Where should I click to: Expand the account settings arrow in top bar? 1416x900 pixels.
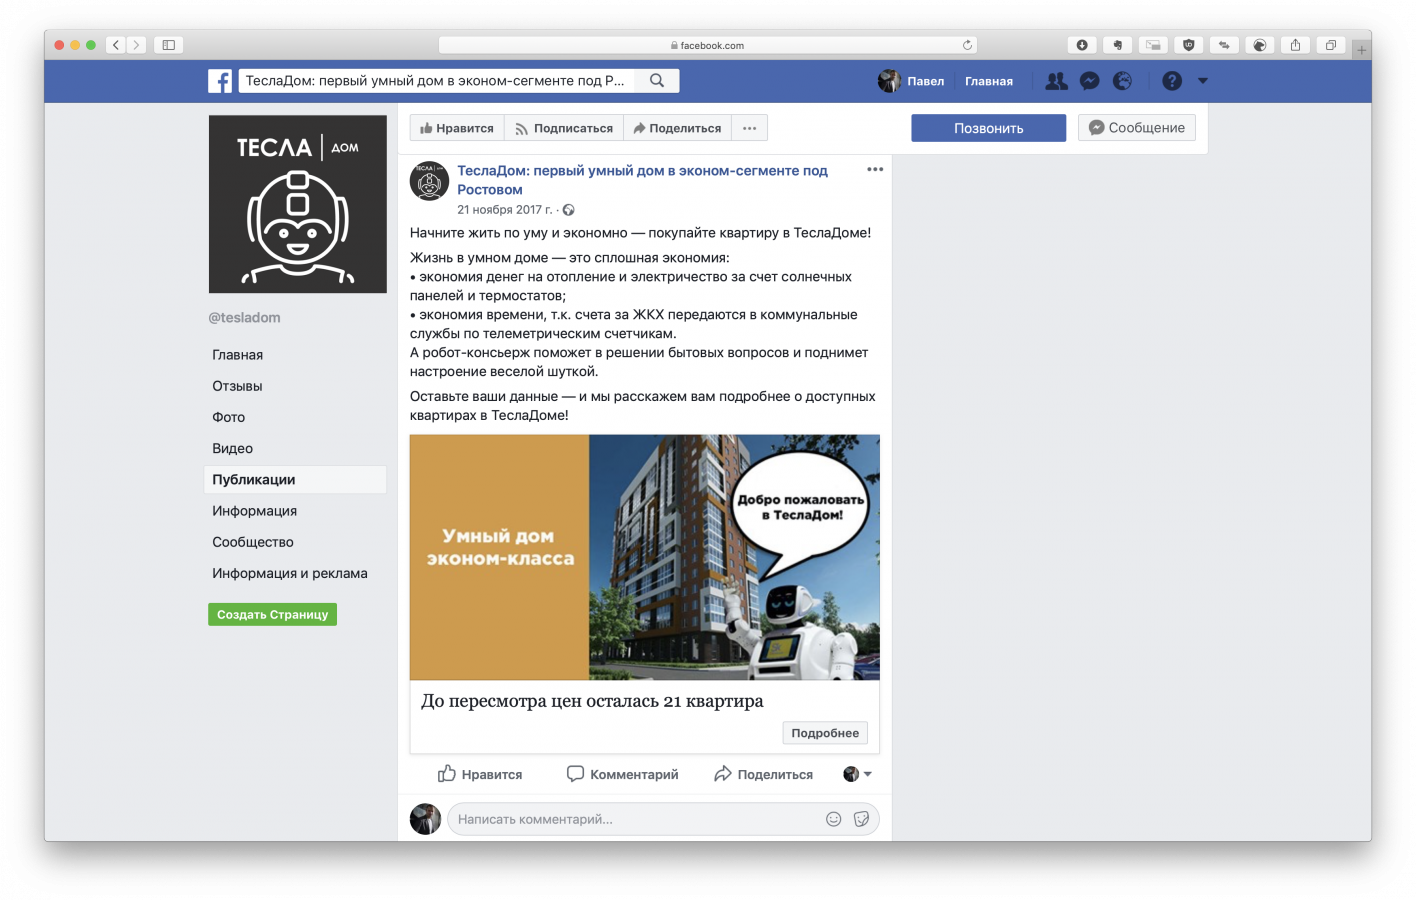(x=1202, y=81)
